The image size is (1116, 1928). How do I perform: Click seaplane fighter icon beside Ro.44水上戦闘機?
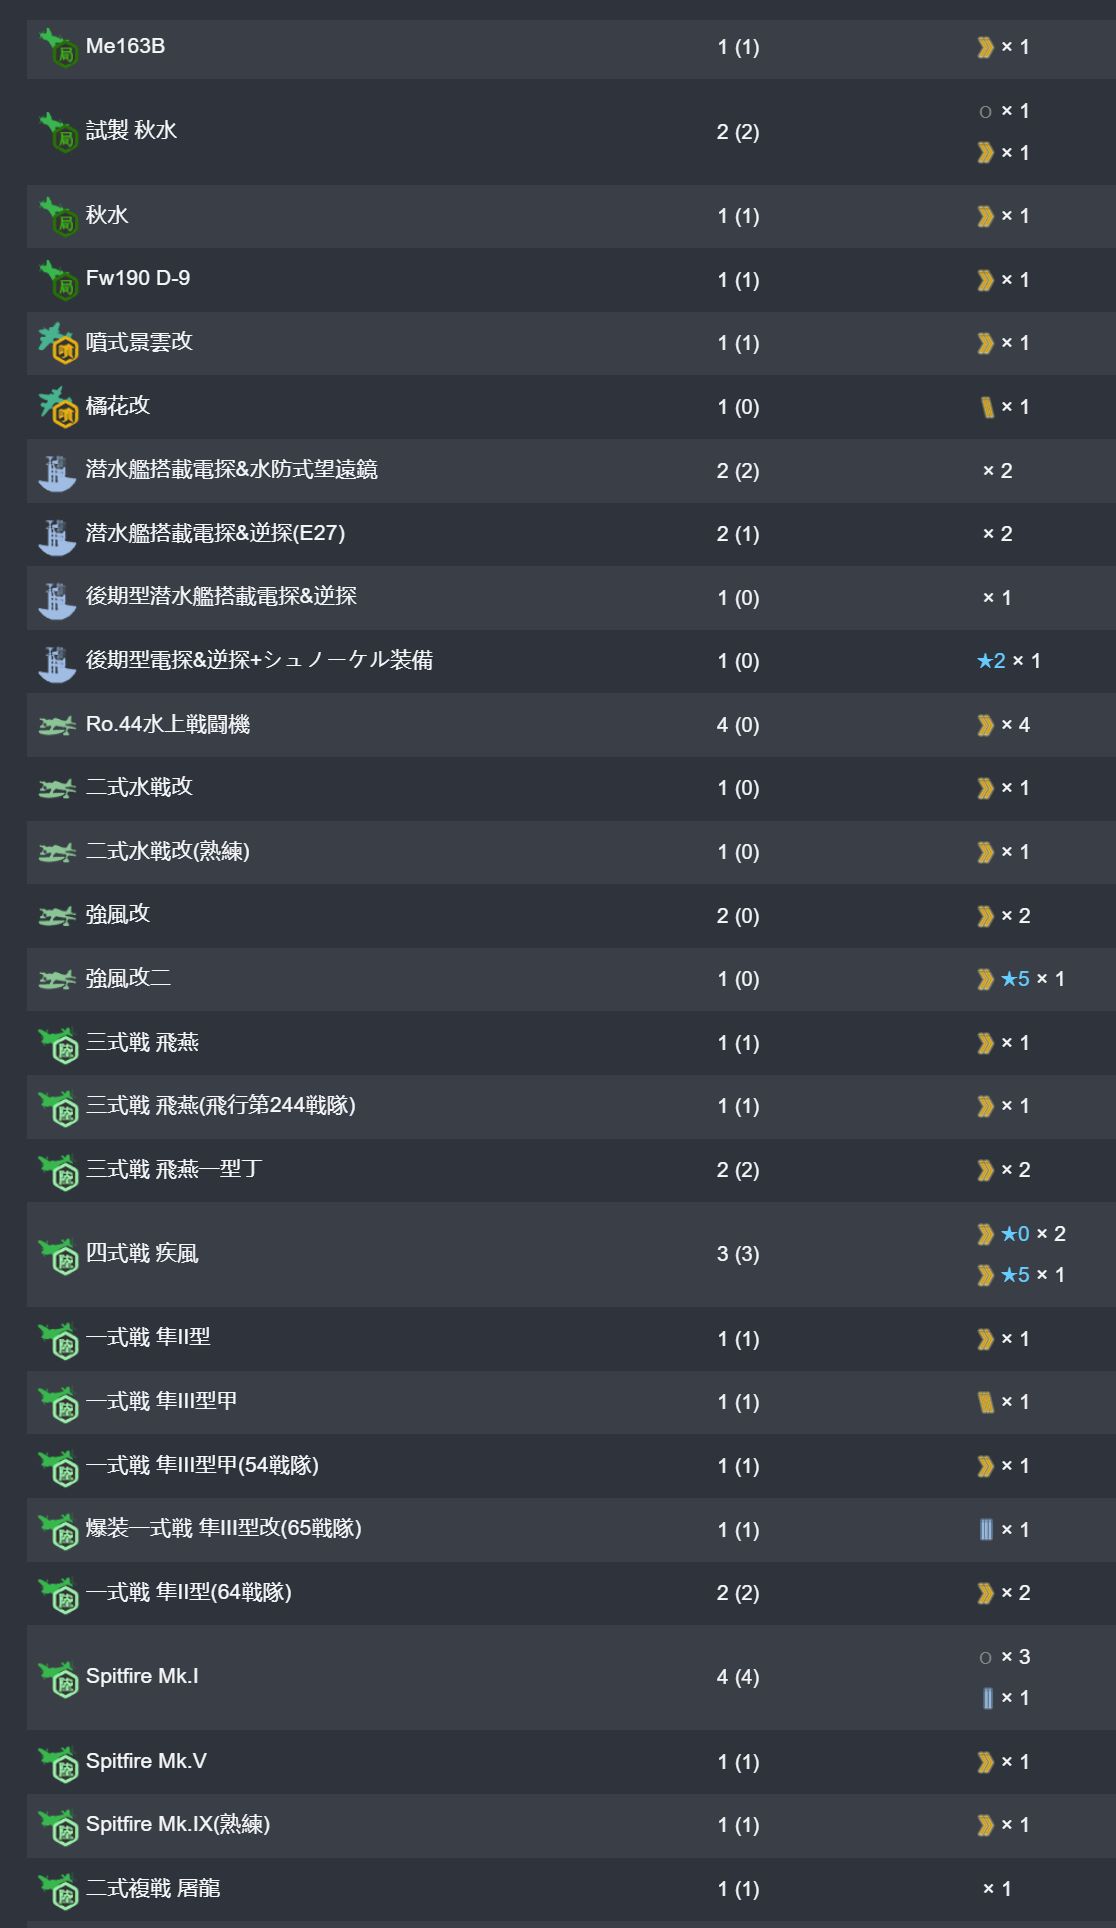[x=57, y=725]
